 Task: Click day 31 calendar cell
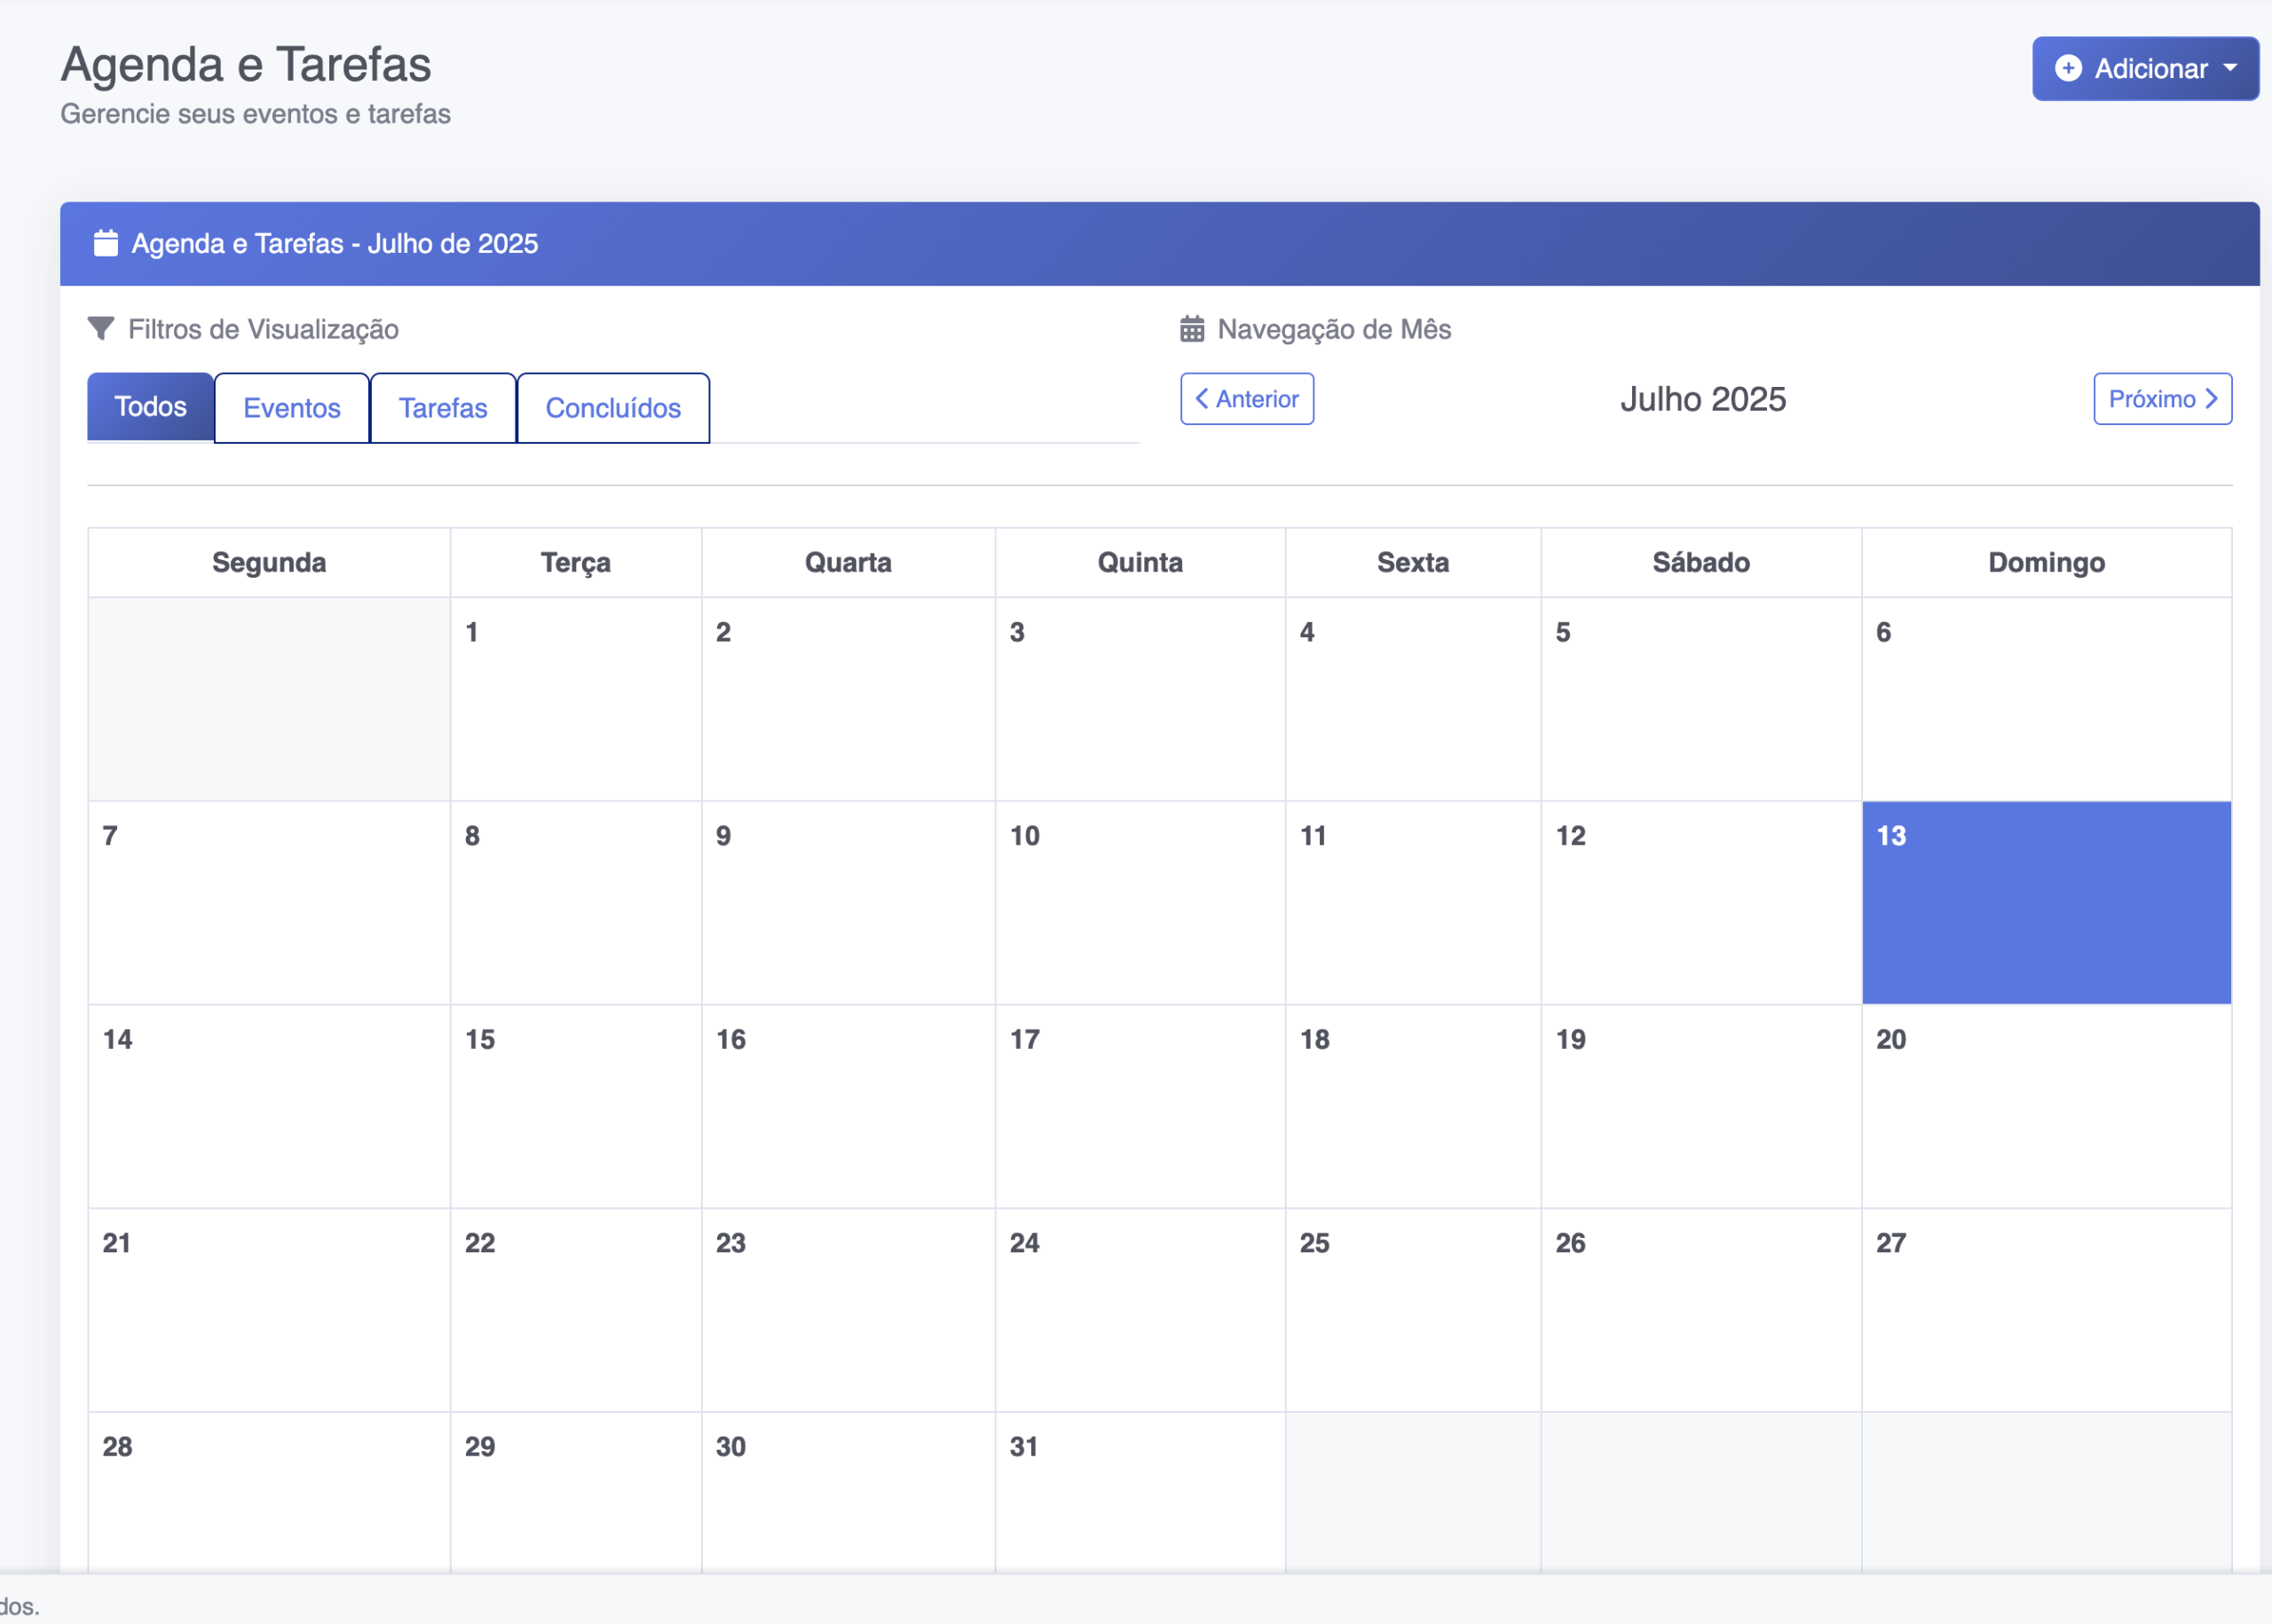1140,1492
